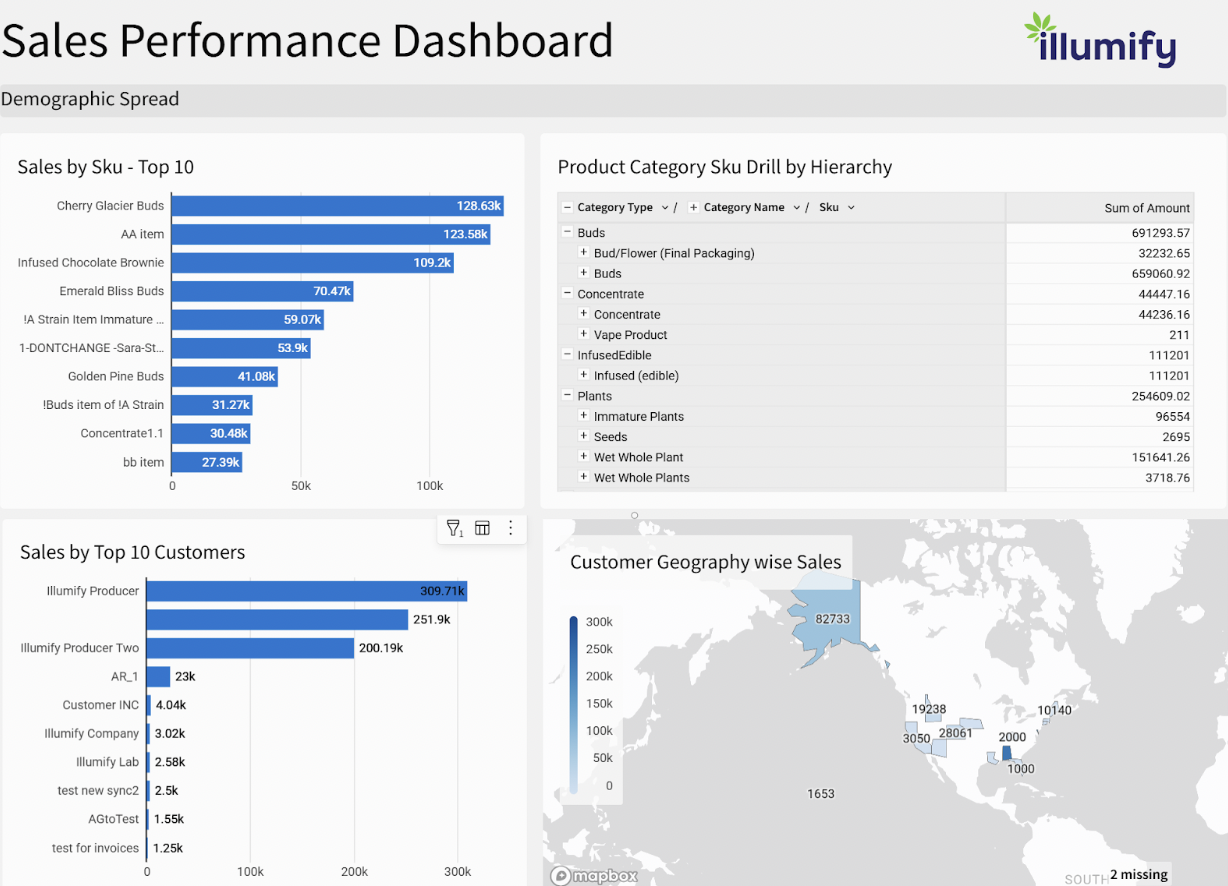The height and width of the screenshot is (886, 1228).
Task: Select the Demographic Spread section tab
Action: point(90,99)
